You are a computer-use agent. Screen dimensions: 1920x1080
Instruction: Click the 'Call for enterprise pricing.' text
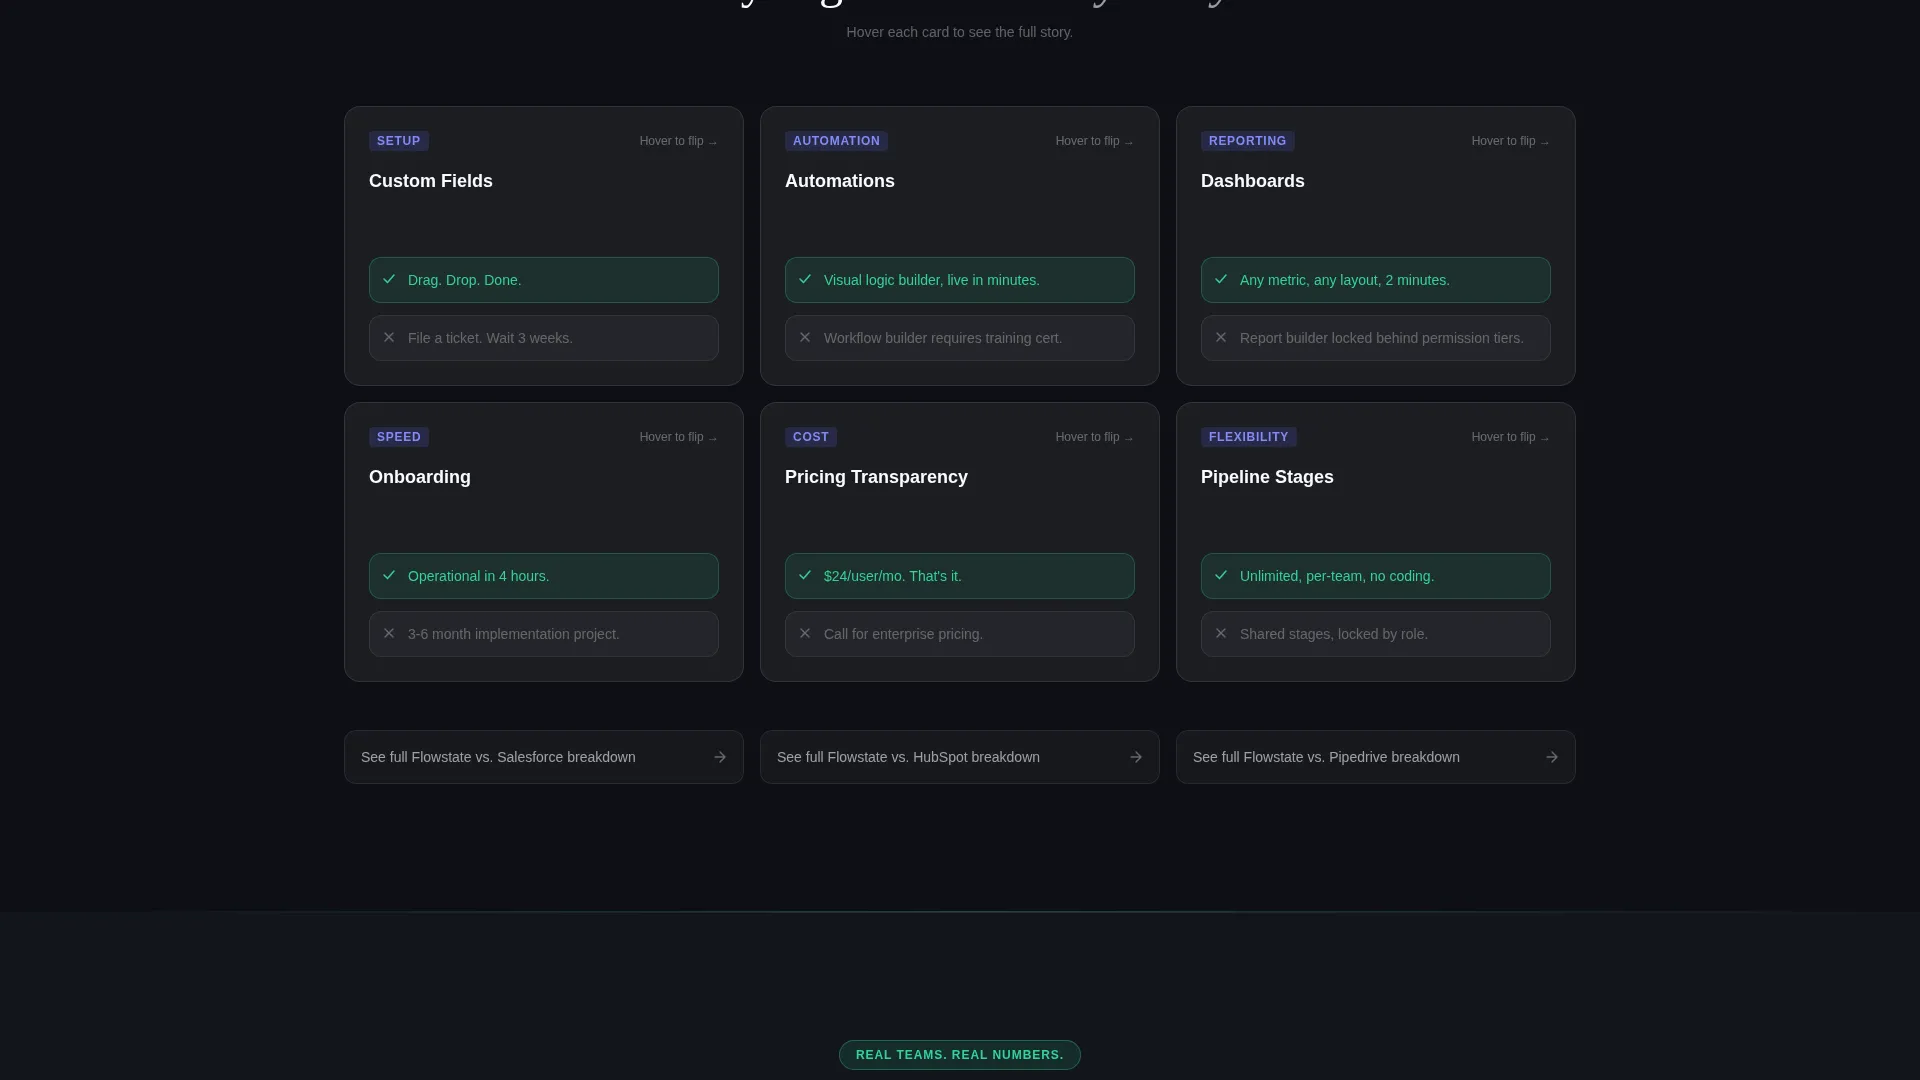904,634
